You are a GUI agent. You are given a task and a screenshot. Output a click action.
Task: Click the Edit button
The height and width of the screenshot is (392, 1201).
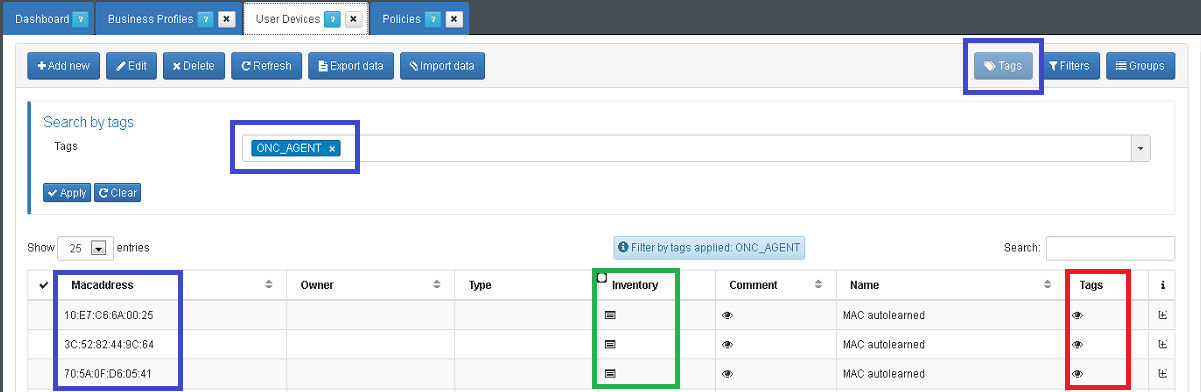tap(131, 66)
